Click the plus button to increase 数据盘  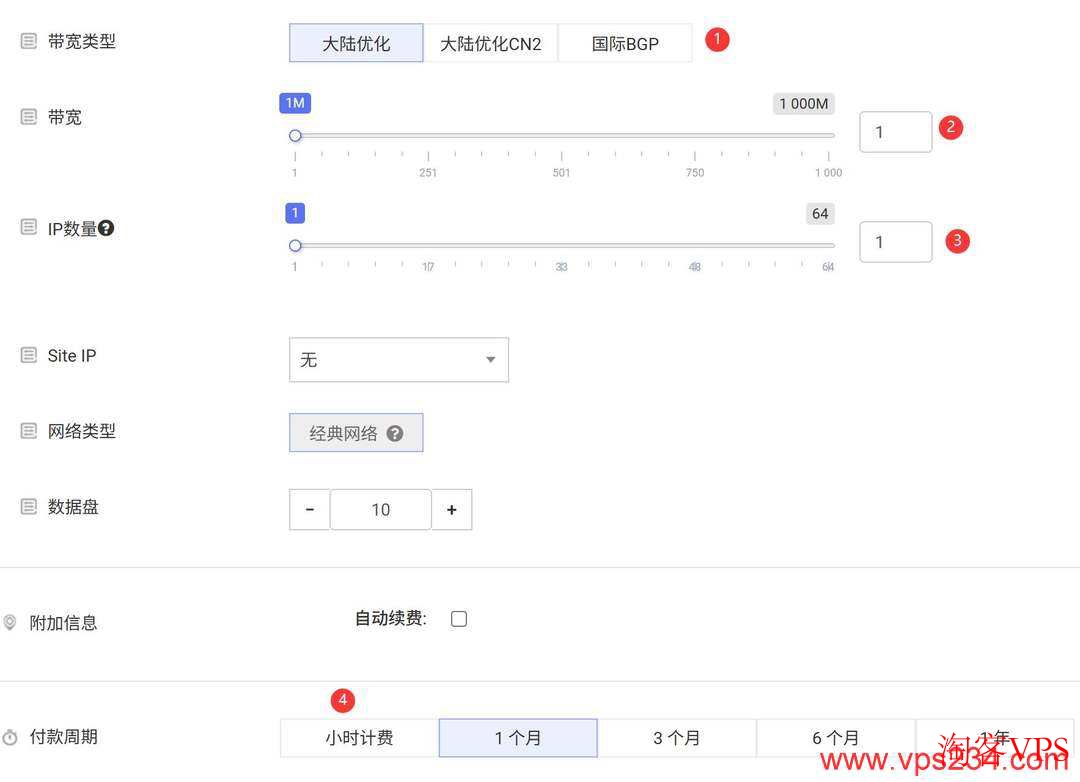click(x=452, y=509)
